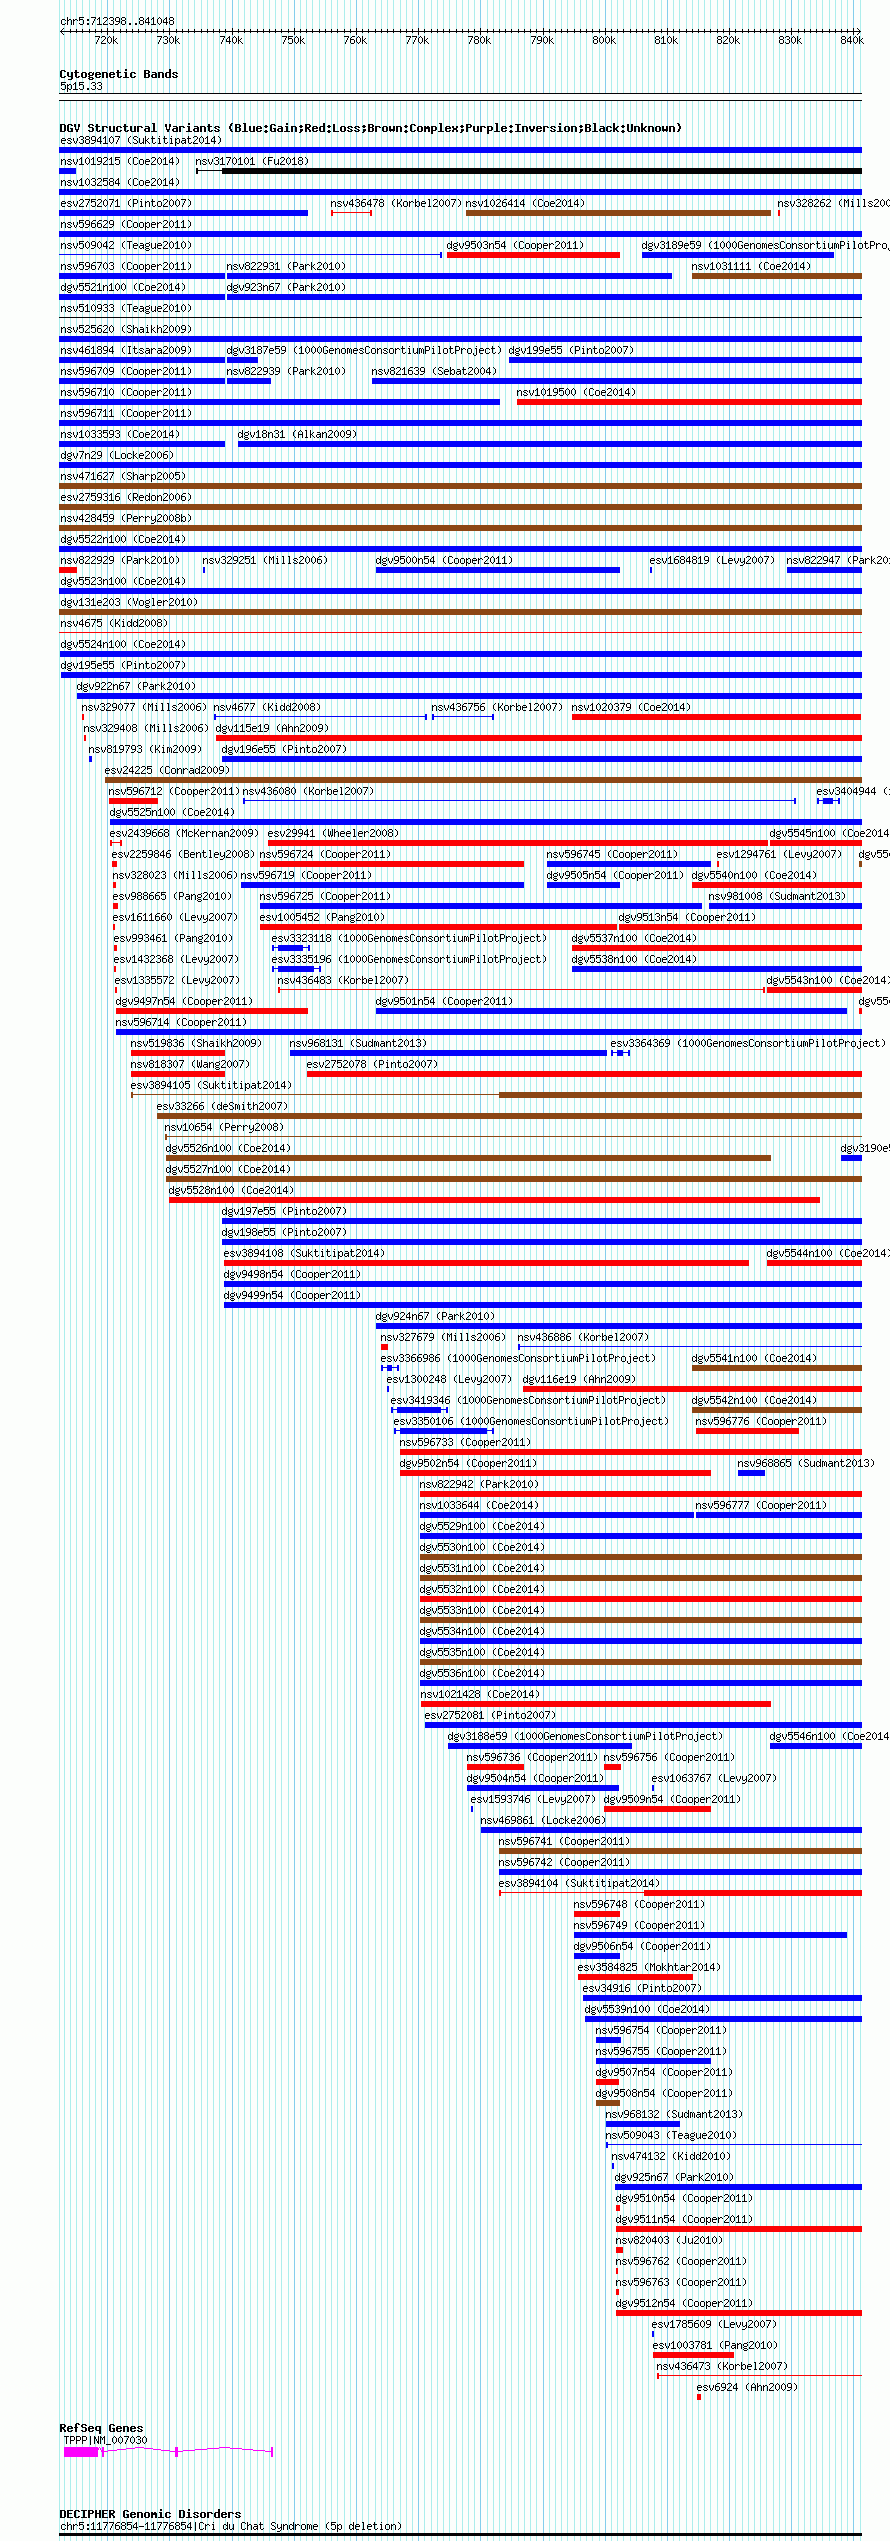Viewport: 890px width, 2541px height.
Task: Click the red nsv1019500 (Coe2014) bar
Action: click(689, 402)
